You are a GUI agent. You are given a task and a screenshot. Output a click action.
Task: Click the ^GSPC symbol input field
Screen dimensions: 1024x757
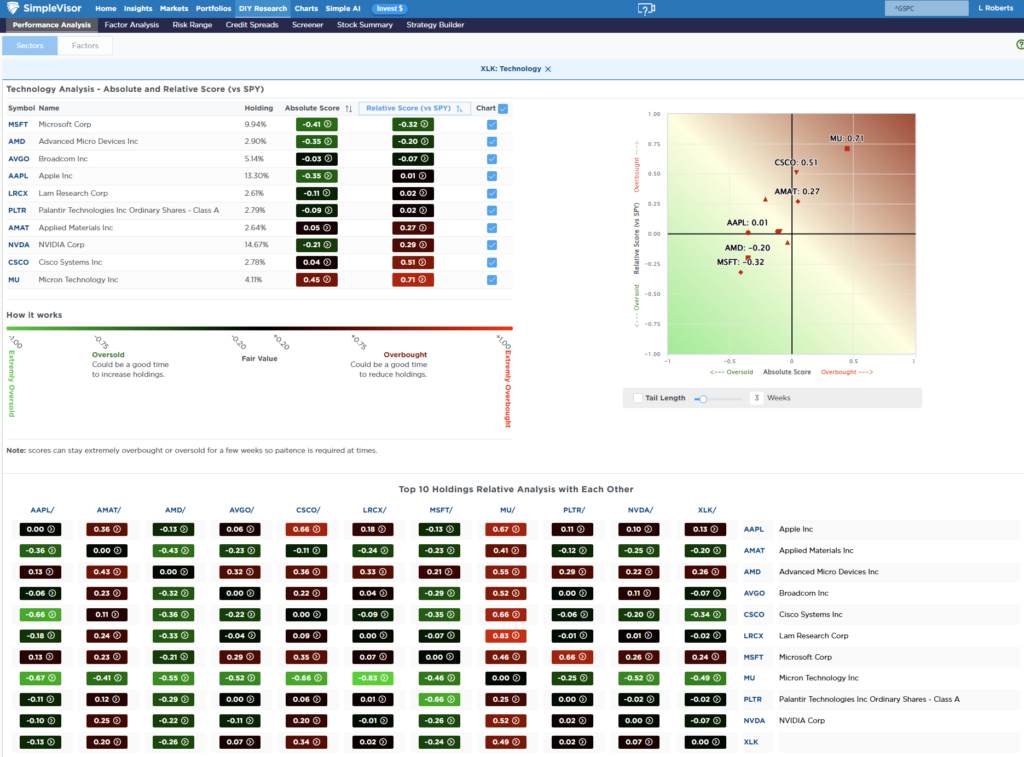pos(927,8)
